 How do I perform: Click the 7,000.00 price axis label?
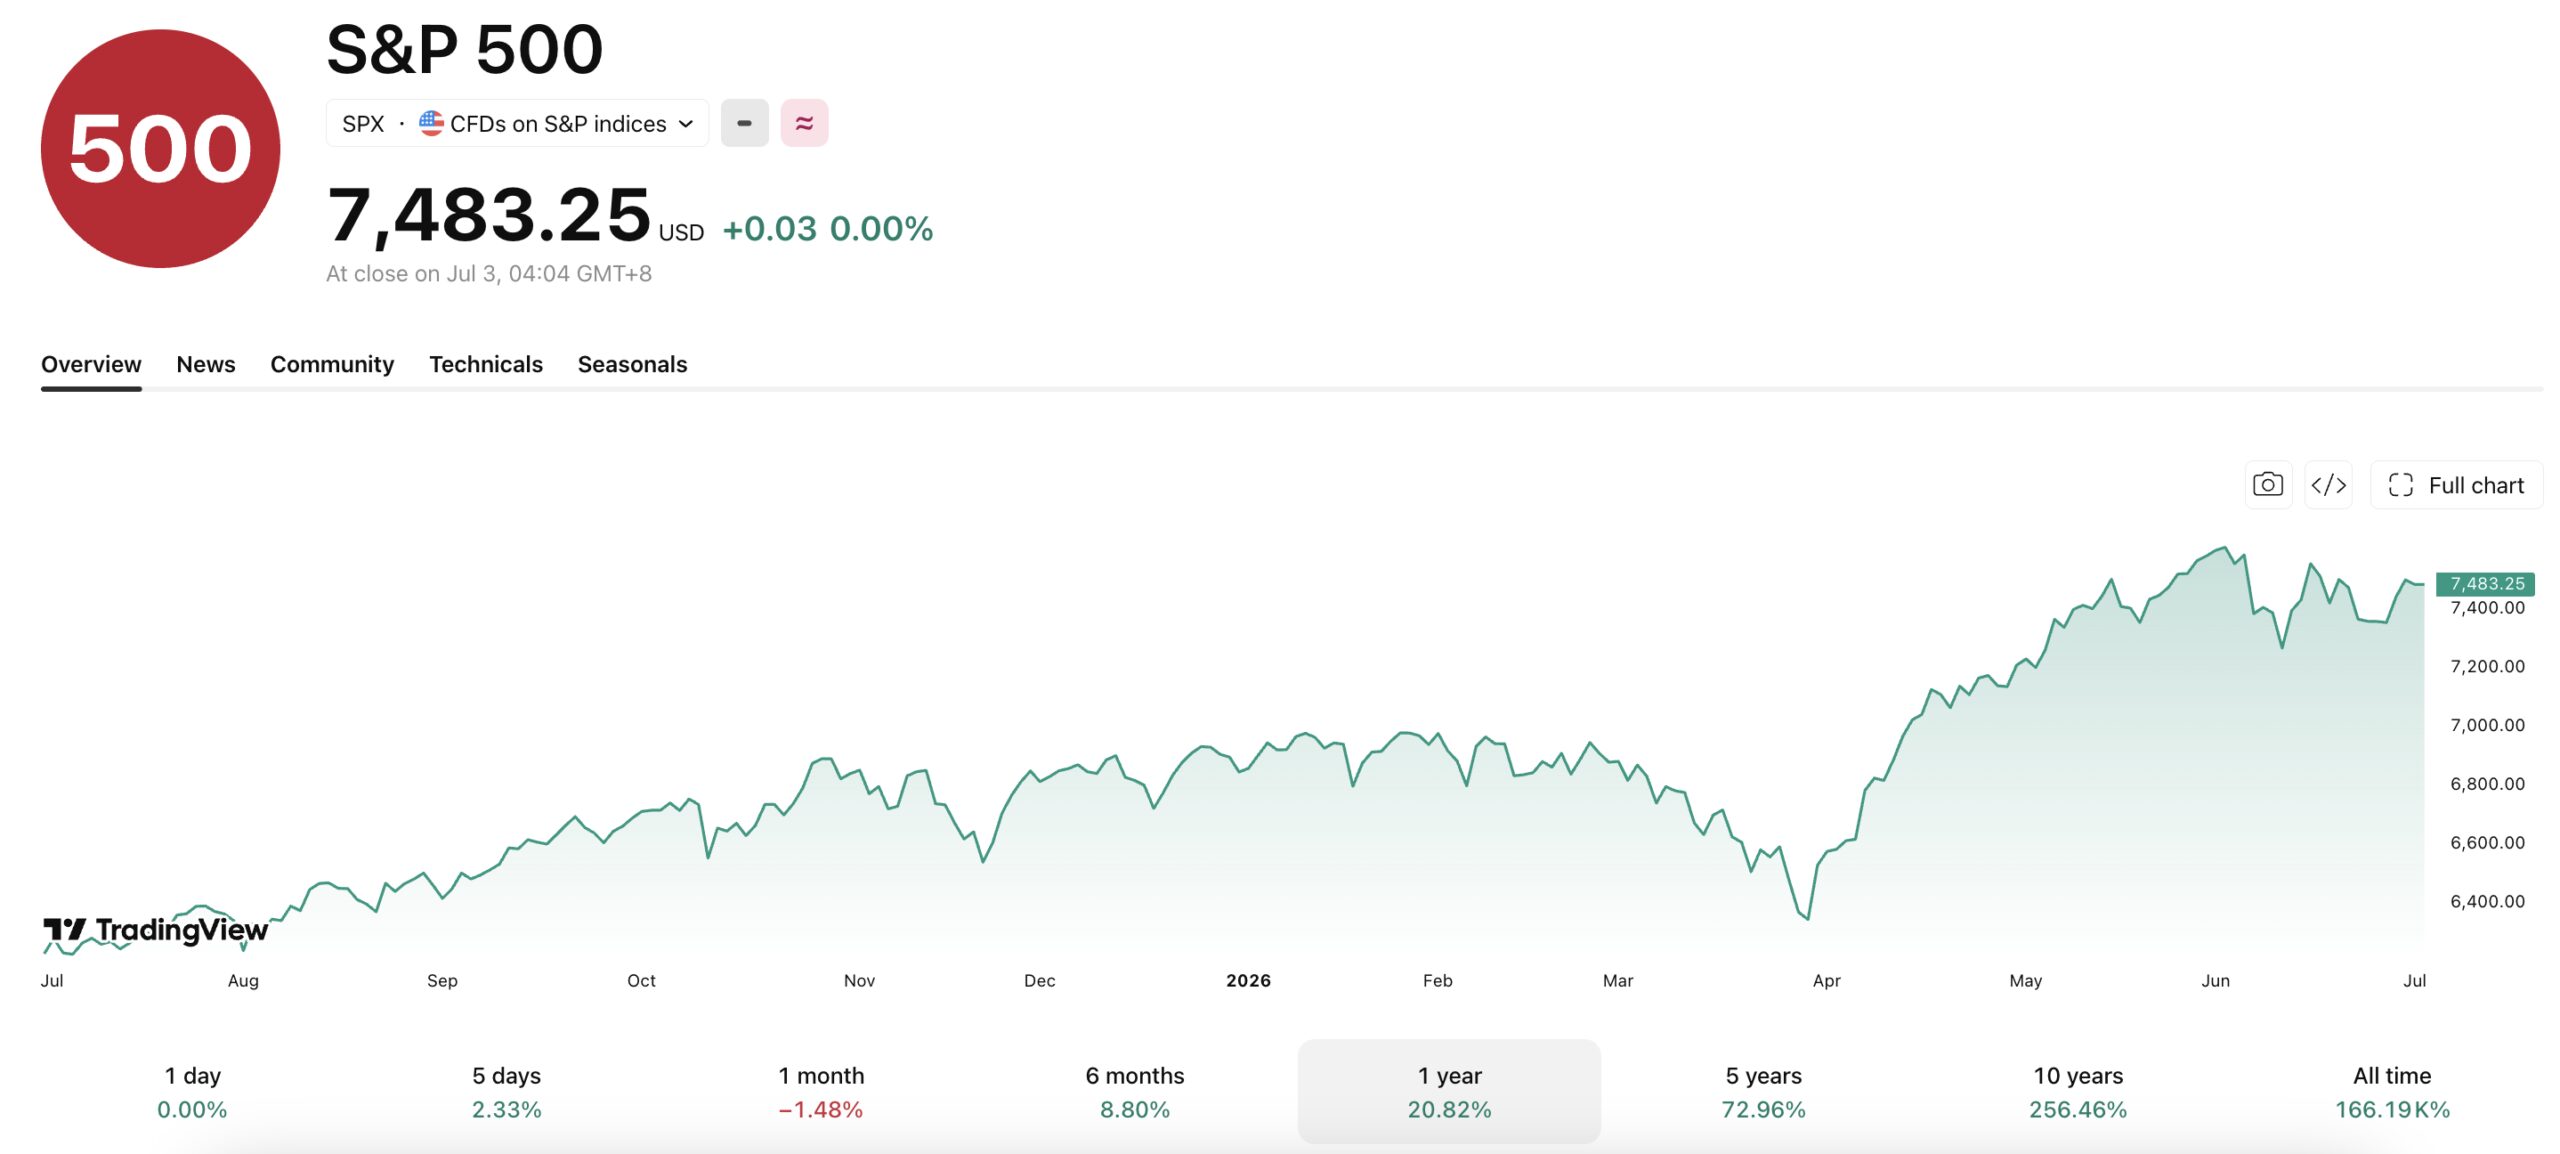pyautogui.click(x=2487, y=725)
